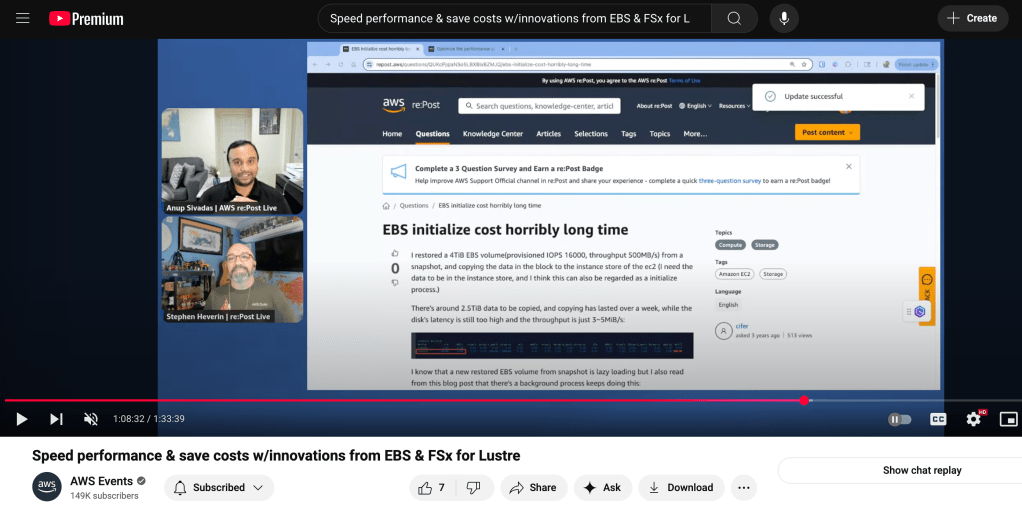
Task: Open the more actions ellipsis menu
Action: [743, 488]
